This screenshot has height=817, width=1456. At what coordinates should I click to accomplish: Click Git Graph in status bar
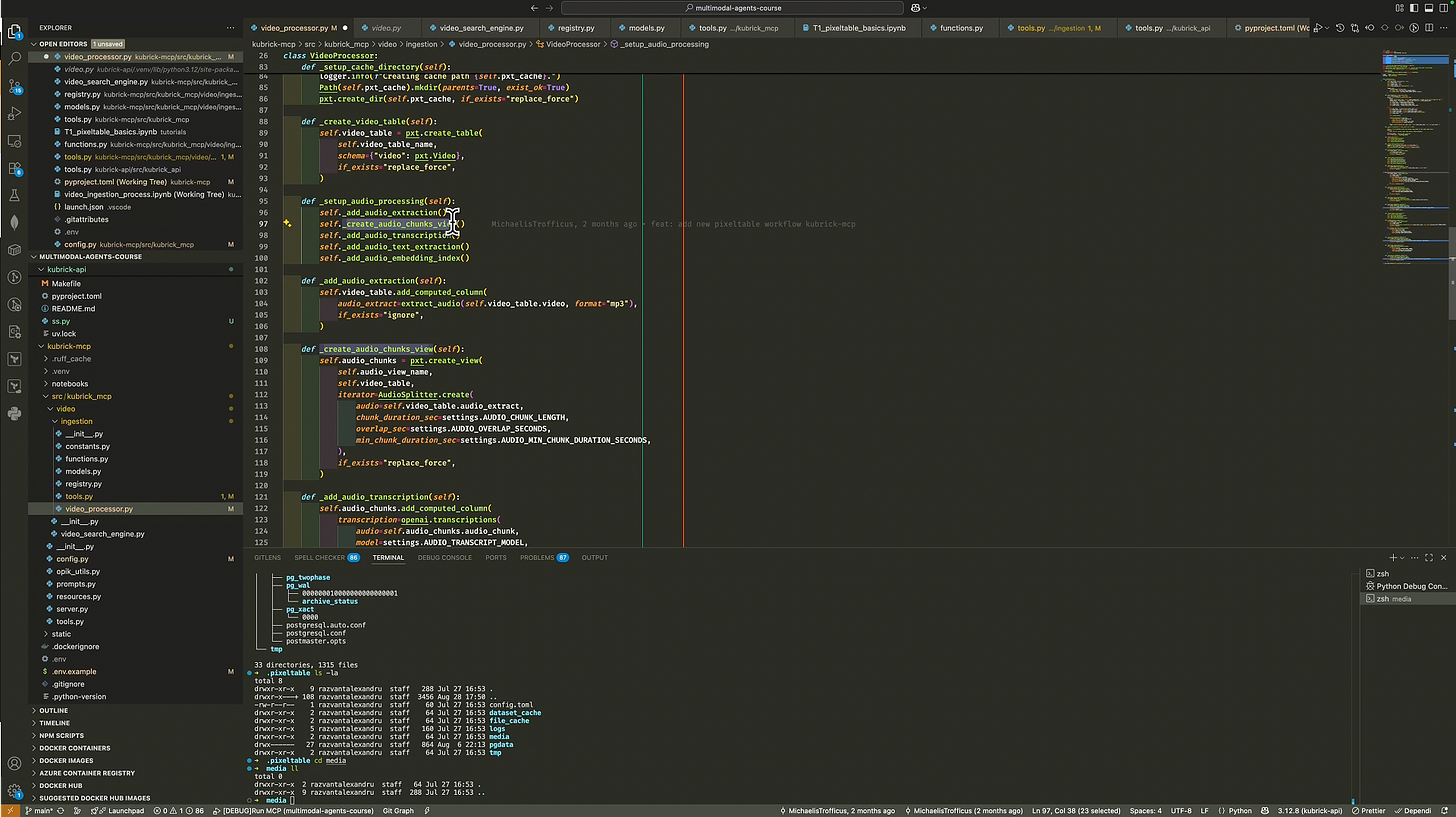(398, 811)
